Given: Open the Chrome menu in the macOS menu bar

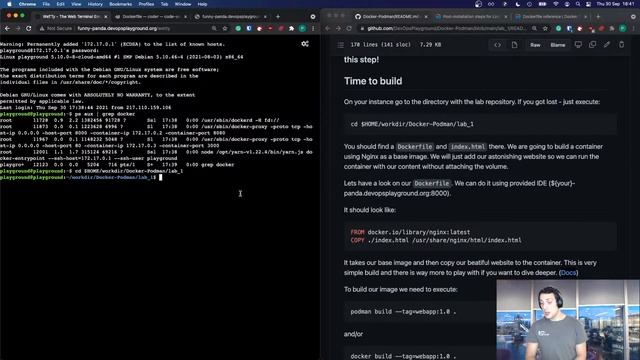Looking at the screenshot, I should (x=27, y=4).
